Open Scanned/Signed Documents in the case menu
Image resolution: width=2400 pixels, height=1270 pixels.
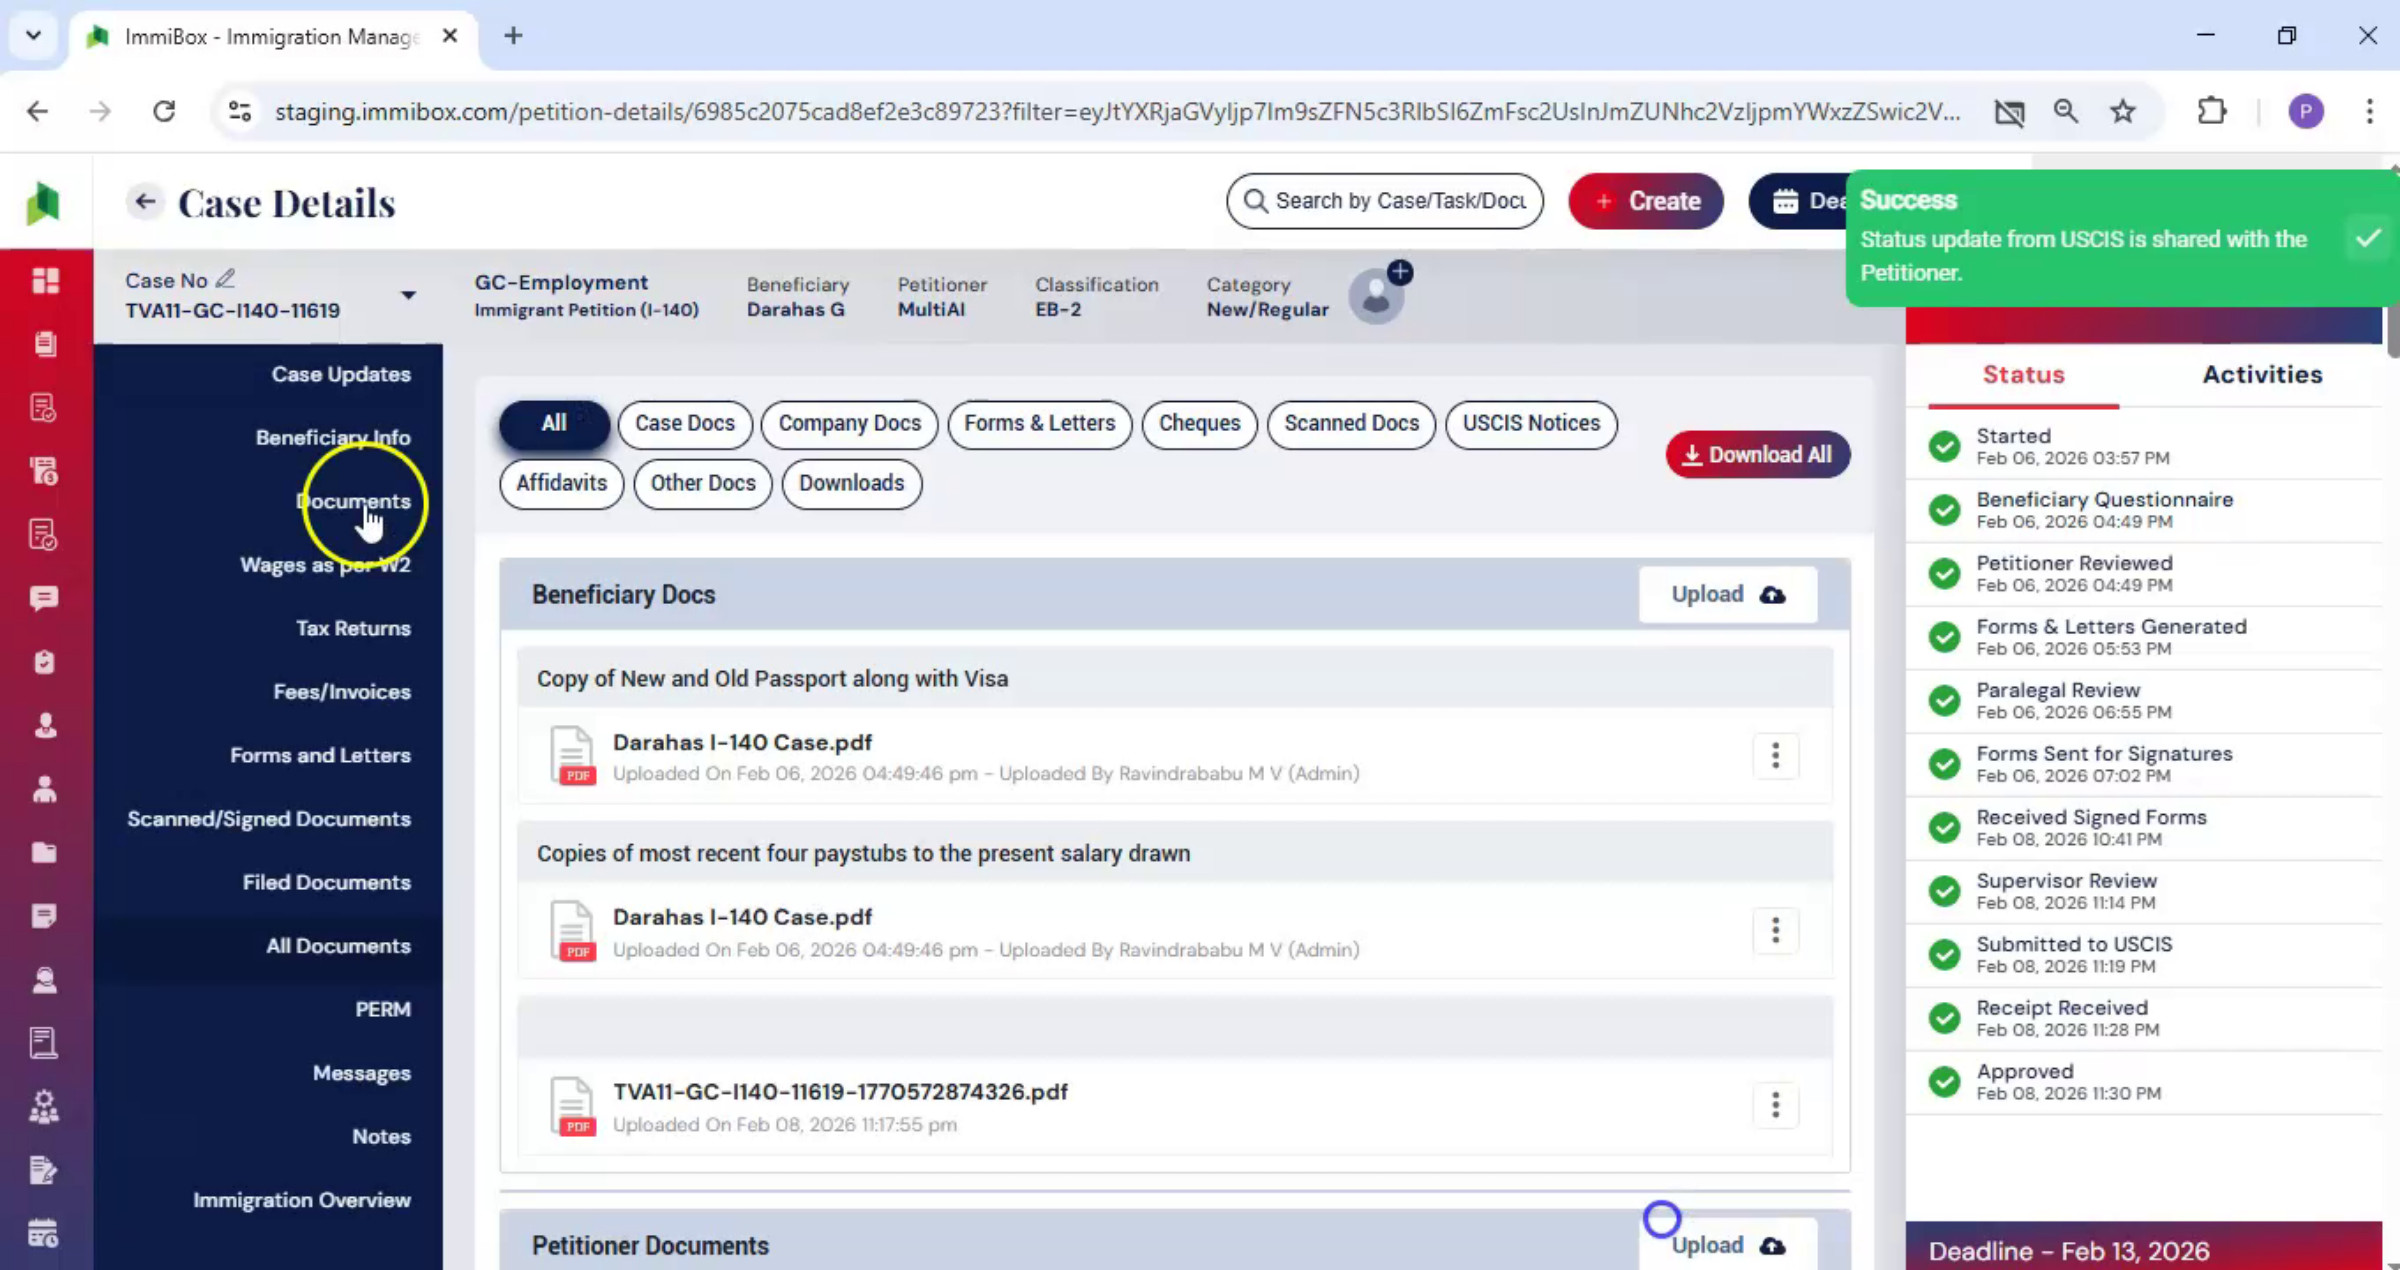(269, 819)
